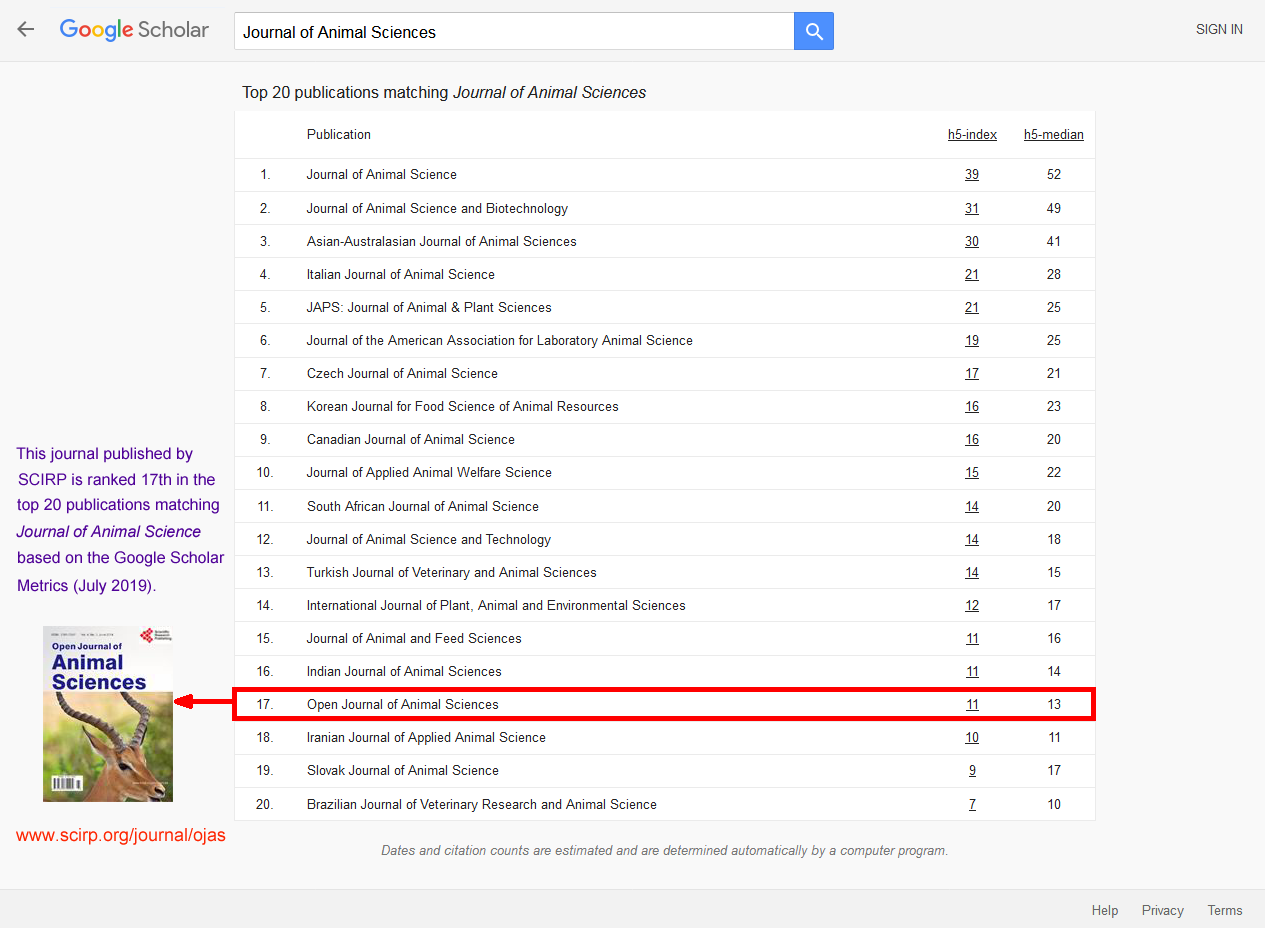This screenshot has height=928, width=1265.
Task: Open h5-index 15 for Applied Animal Welfare Science
Action: click(x=972, y=473)
